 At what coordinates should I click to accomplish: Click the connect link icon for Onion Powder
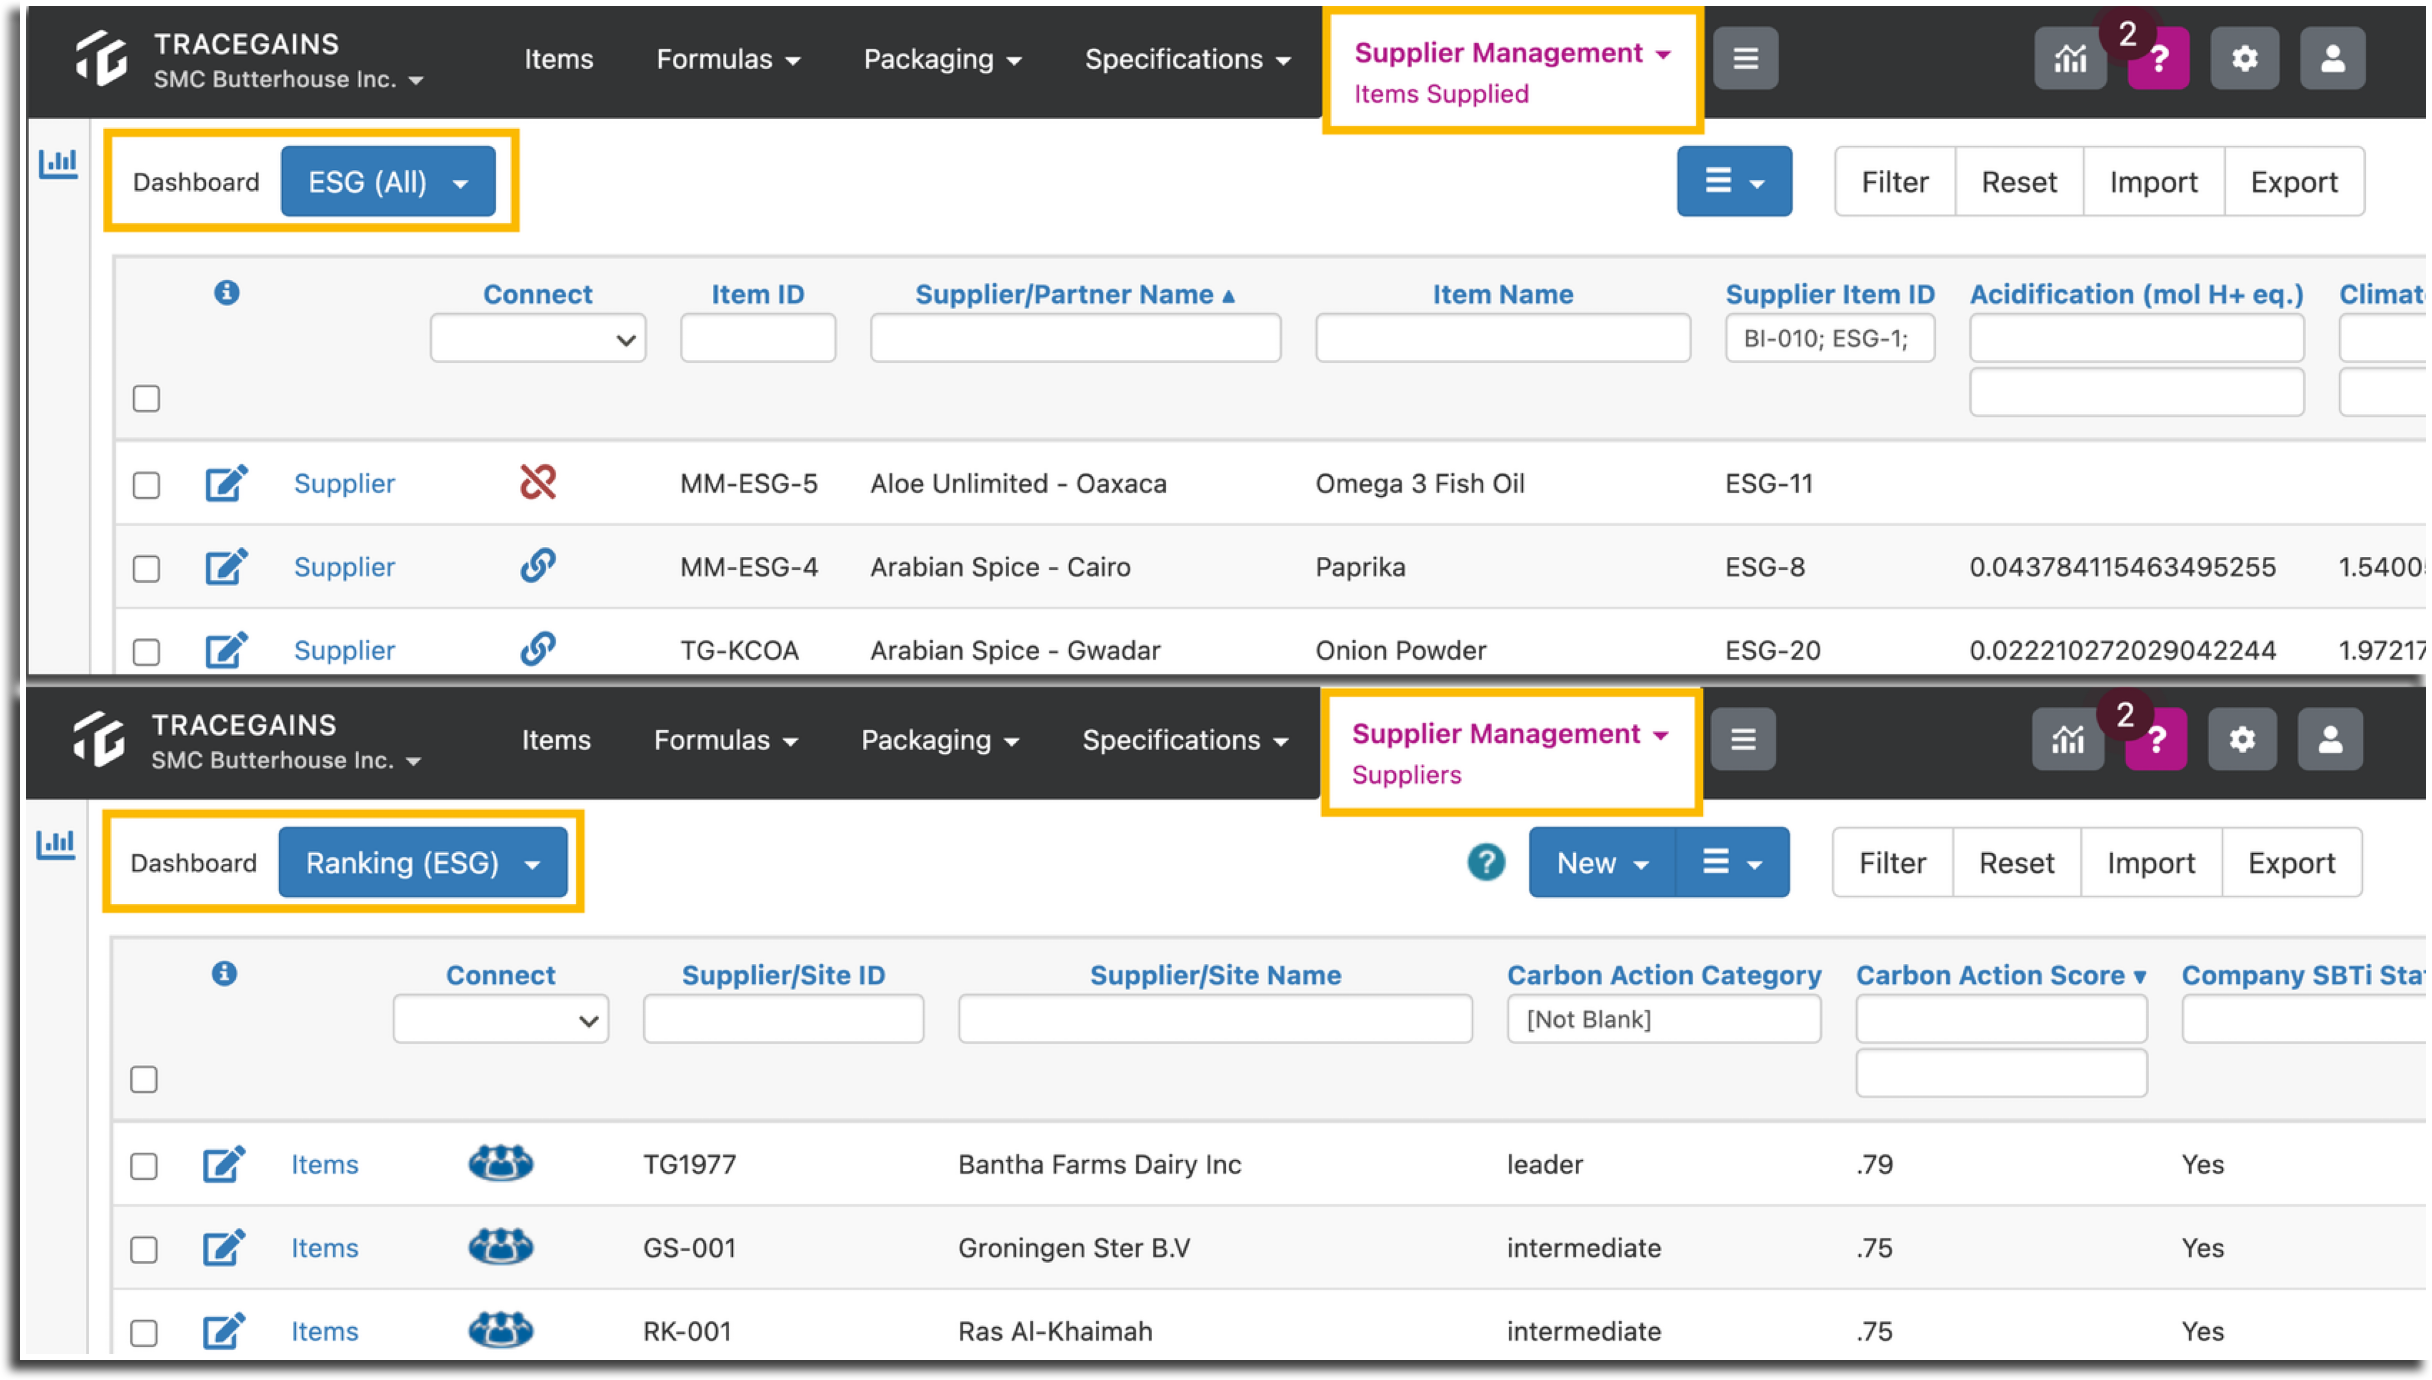point(538,649)
